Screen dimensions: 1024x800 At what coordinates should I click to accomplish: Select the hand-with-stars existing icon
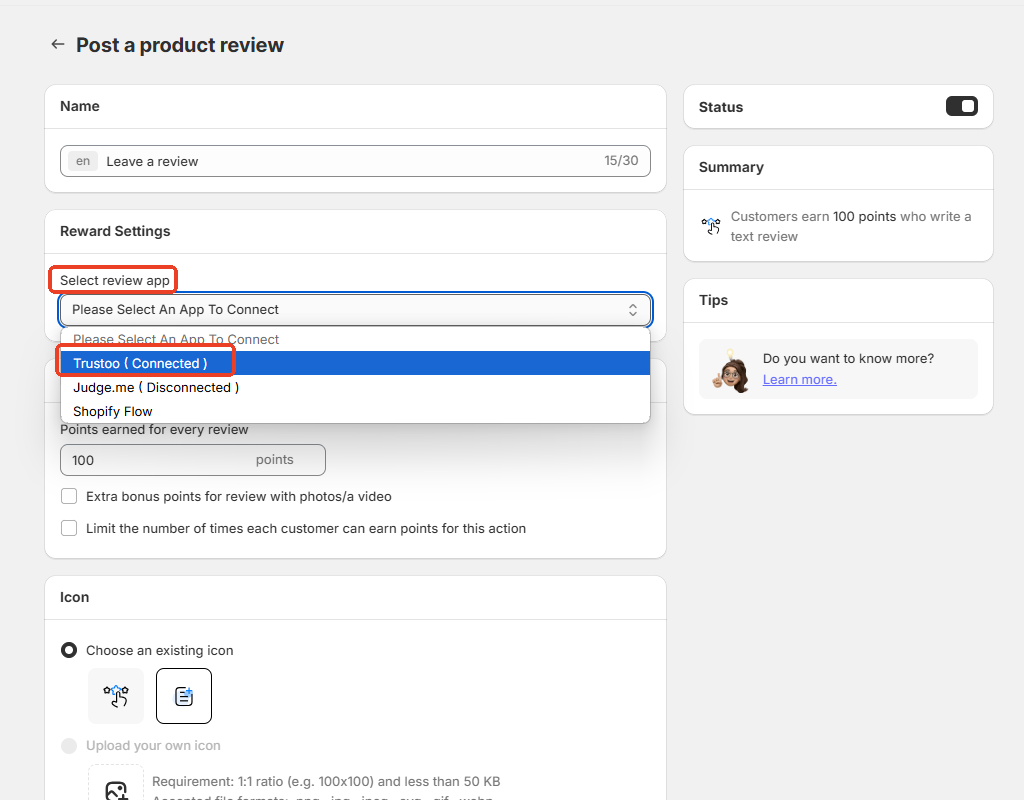click(116, 696)
